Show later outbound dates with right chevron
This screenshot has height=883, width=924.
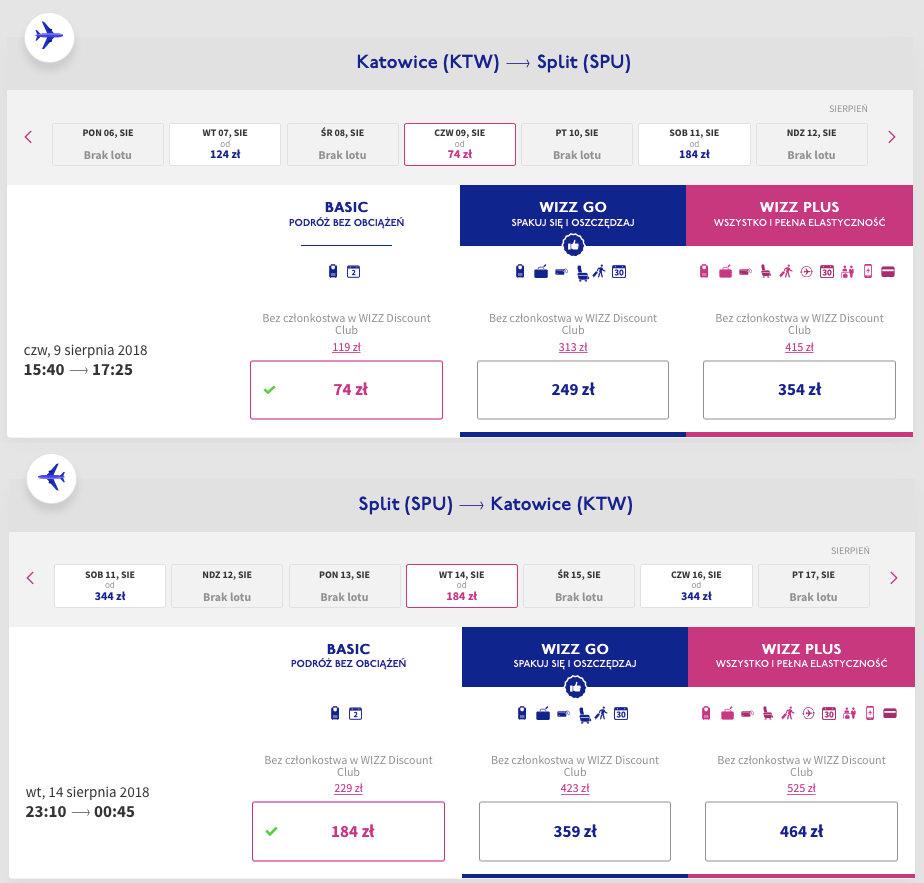[892, 137]
